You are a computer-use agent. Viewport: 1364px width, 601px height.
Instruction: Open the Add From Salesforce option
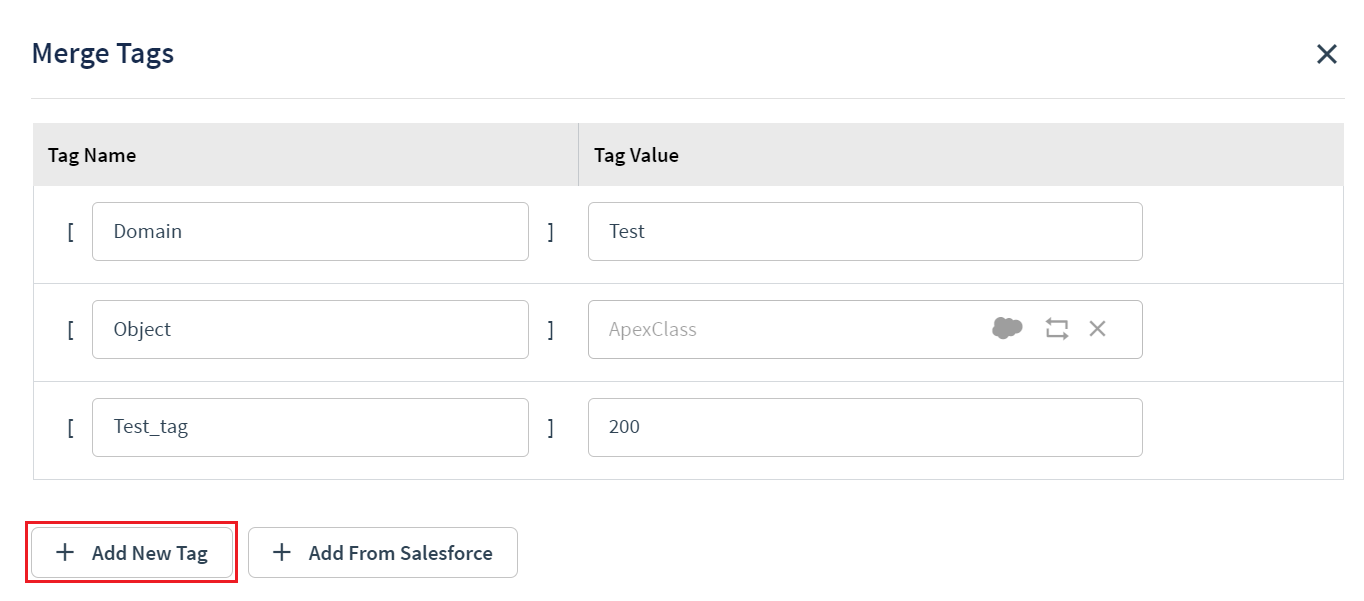coord(383,552)
